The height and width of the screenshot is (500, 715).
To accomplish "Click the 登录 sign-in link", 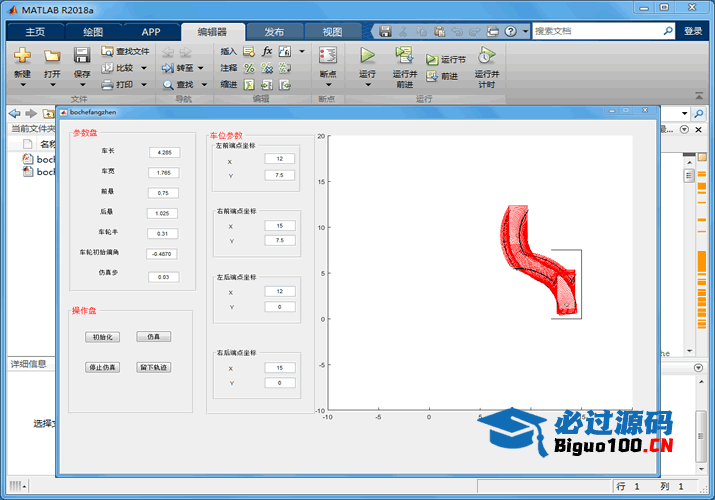I will coord(693,31).
